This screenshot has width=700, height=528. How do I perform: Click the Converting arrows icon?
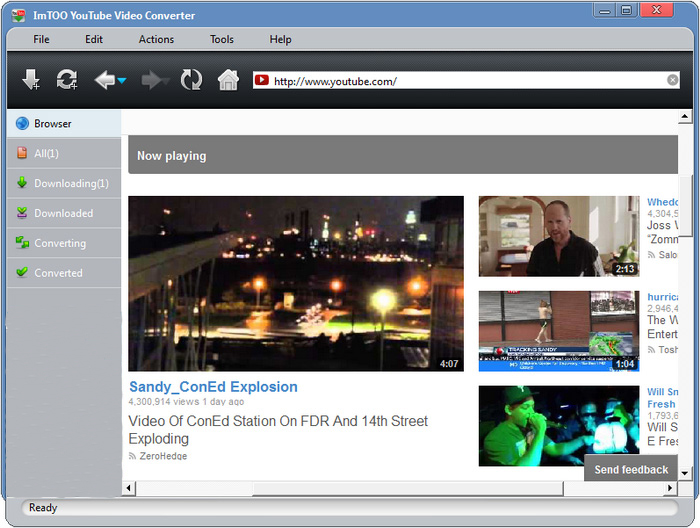pyautogui.click(x=22, y=242)
